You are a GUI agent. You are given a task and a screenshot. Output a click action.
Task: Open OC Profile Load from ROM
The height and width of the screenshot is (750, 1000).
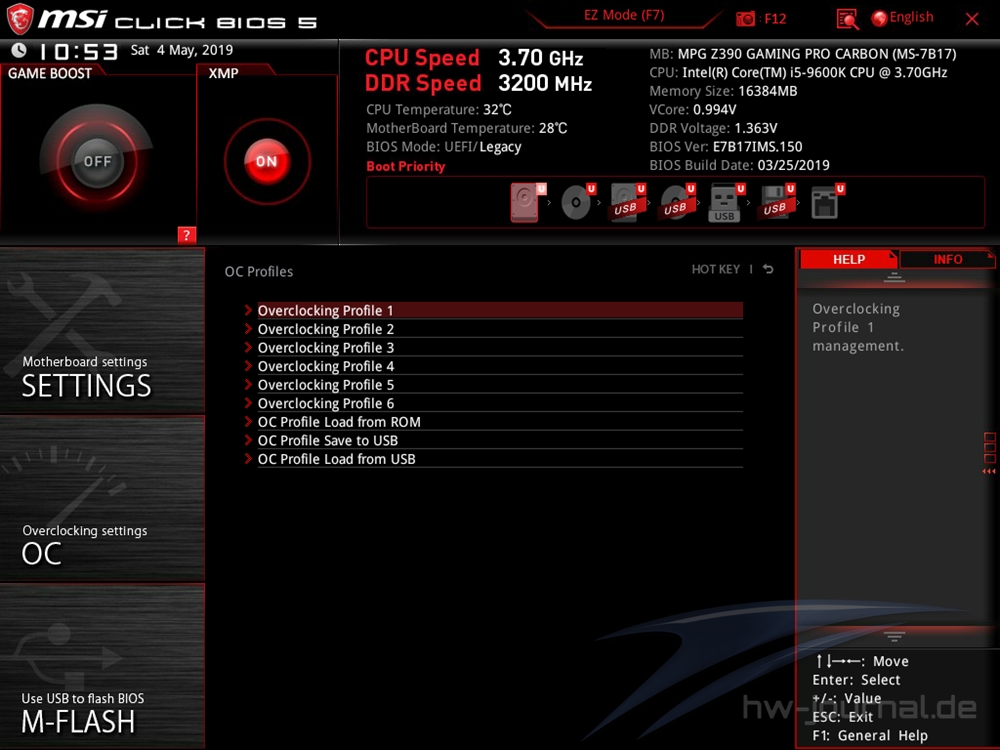coord(500,422)
